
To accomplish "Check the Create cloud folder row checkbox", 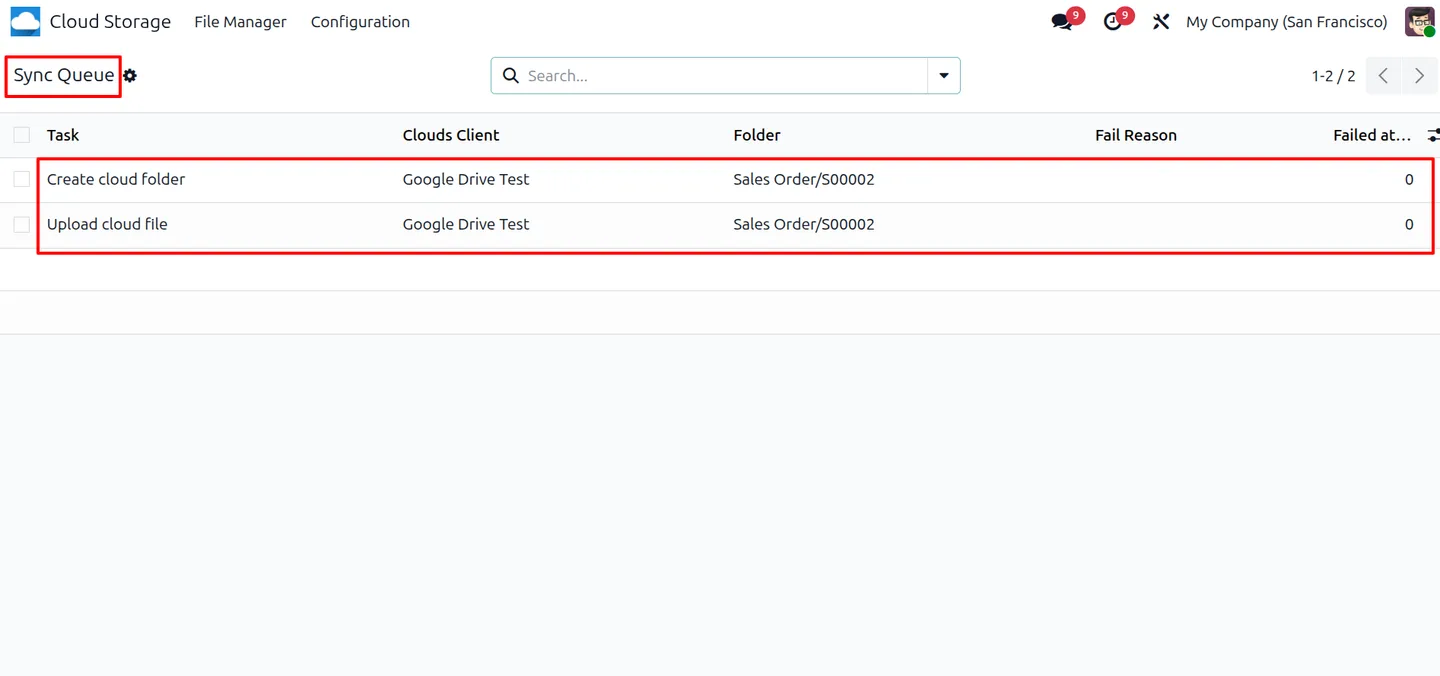I will tap(22, 179).
